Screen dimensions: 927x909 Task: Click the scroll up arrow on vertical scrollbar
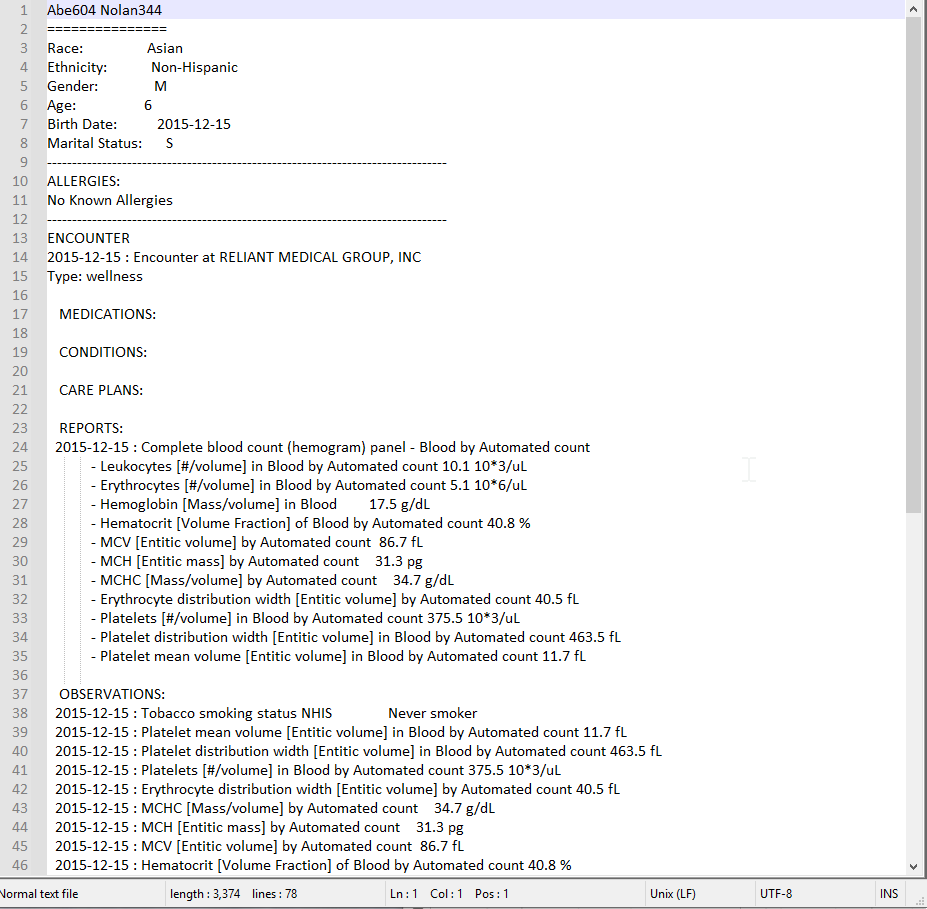pos(913,9)
